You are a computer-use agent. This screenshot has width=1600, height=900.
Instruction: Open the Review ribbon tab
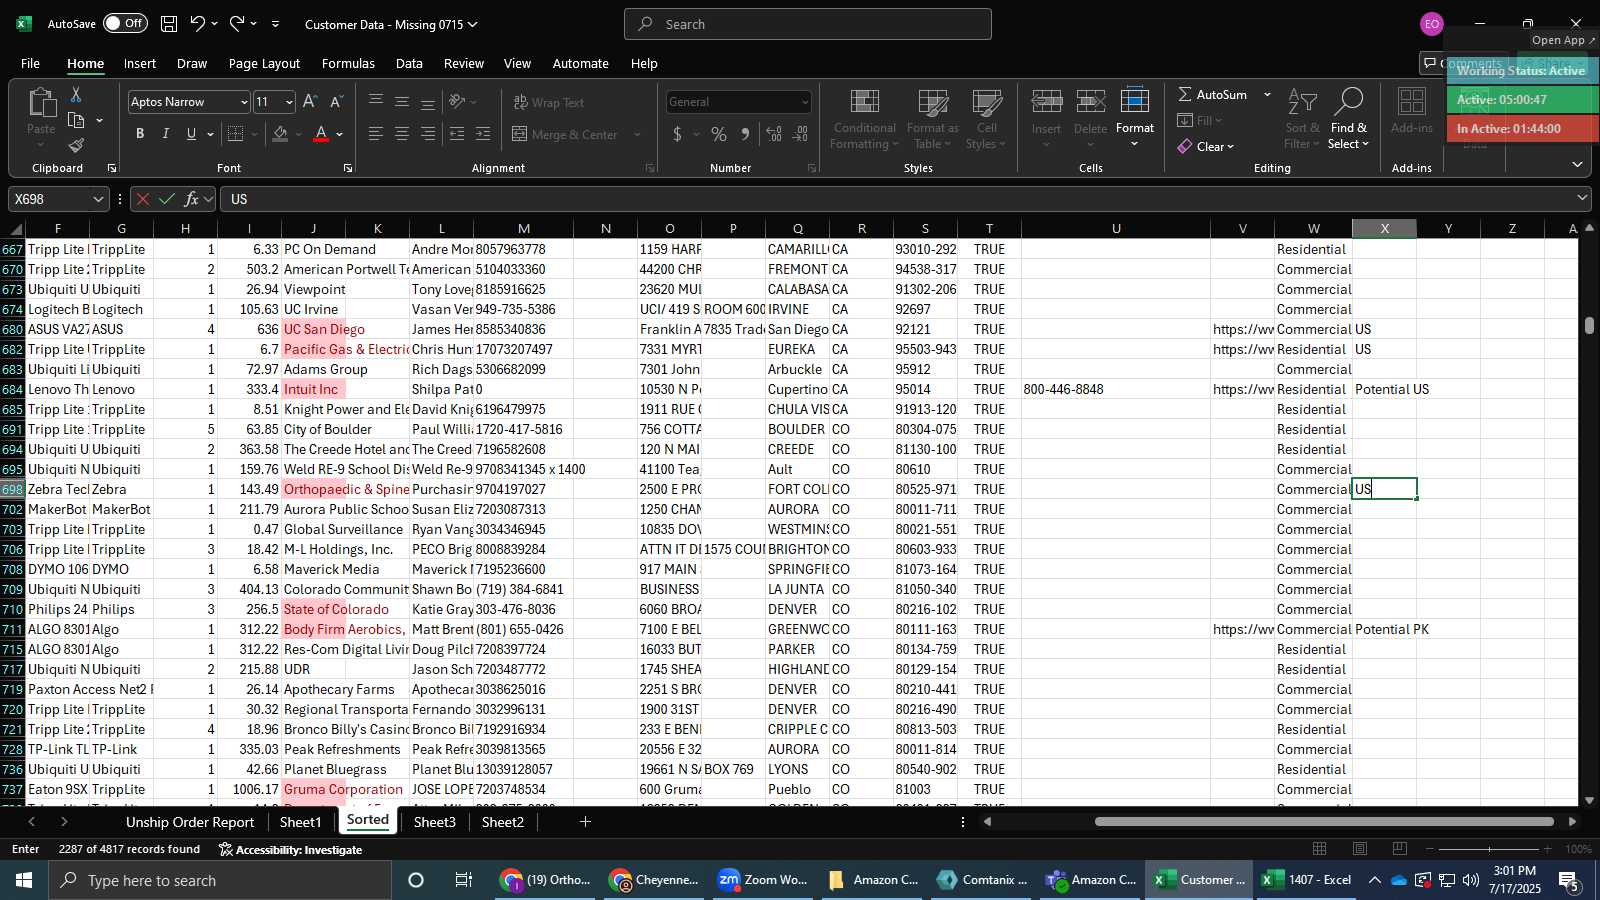click(464, 63)
